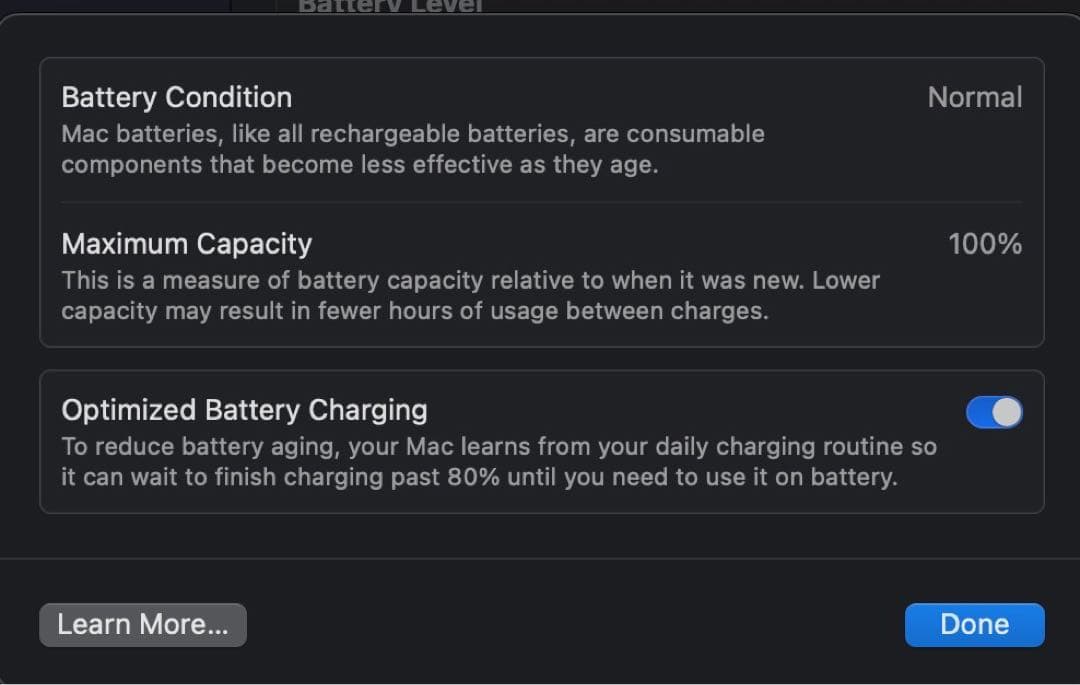Click the 'Mac batteries, like all rechargeable' description line
The height and width of the screenshot is (685, 1080).
pyautogui.click(x=412, y=134)
